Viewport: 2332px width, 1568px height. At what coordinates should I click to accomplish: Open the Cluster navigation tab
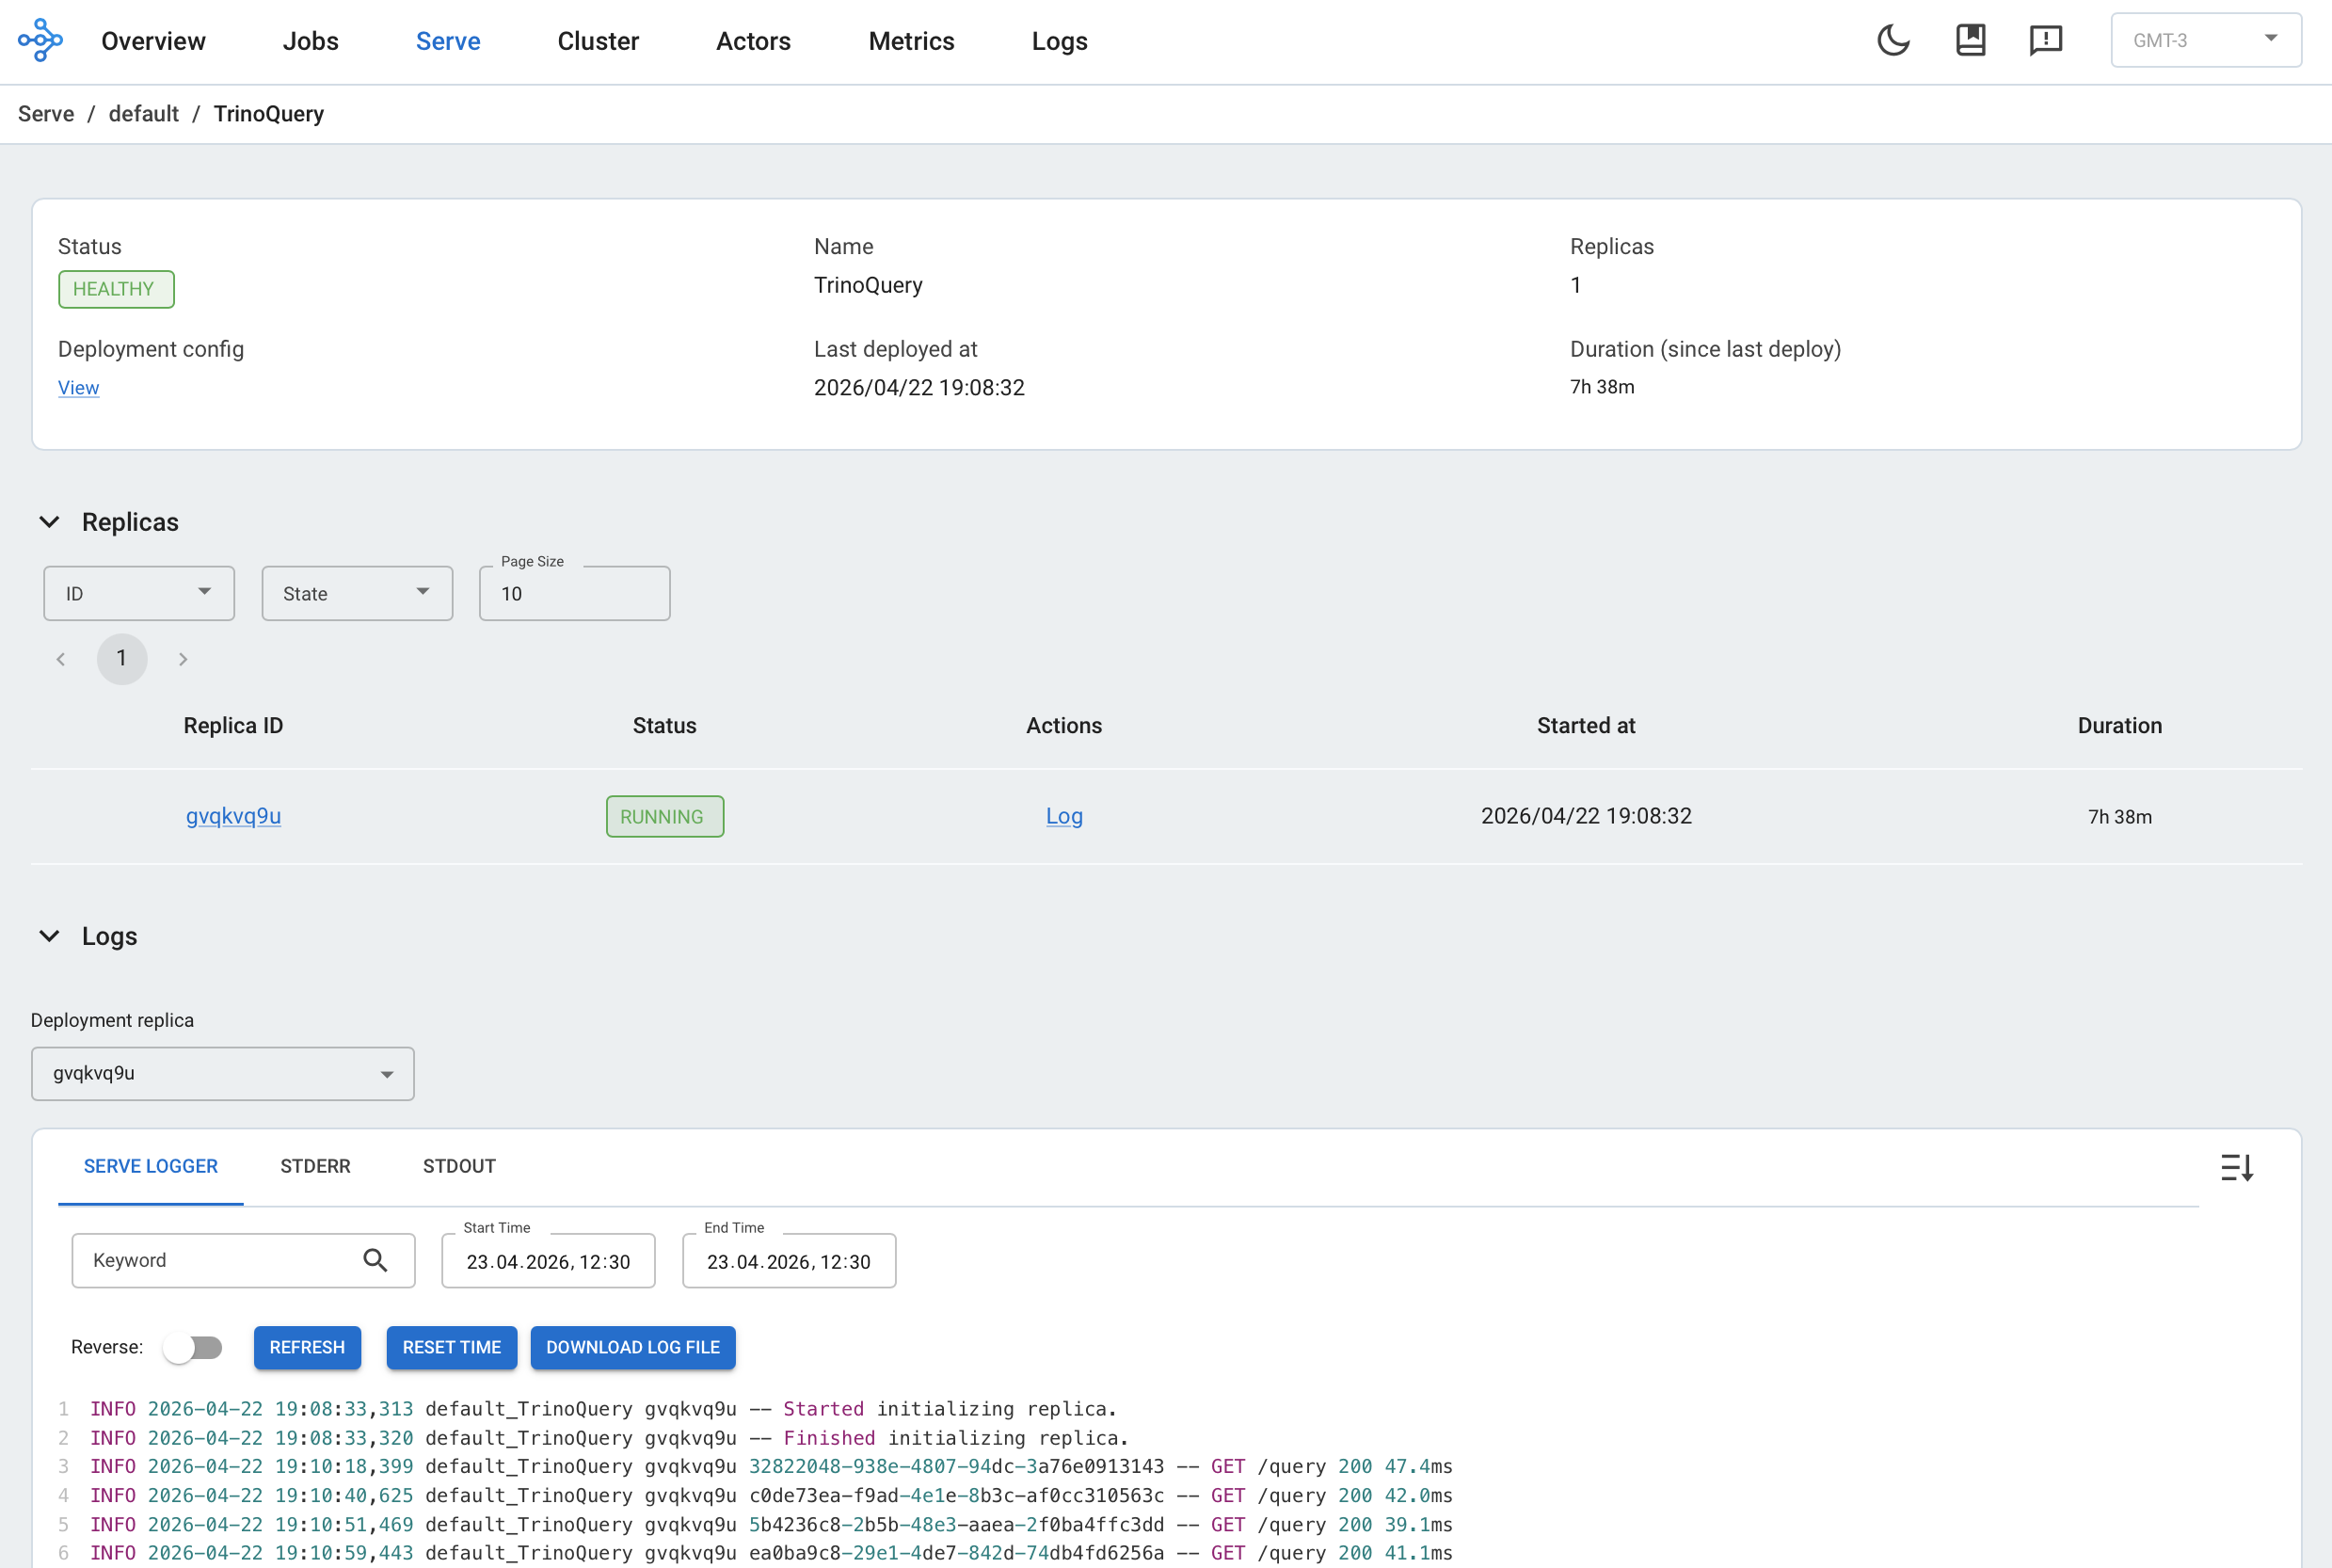(x=597, y=41)
